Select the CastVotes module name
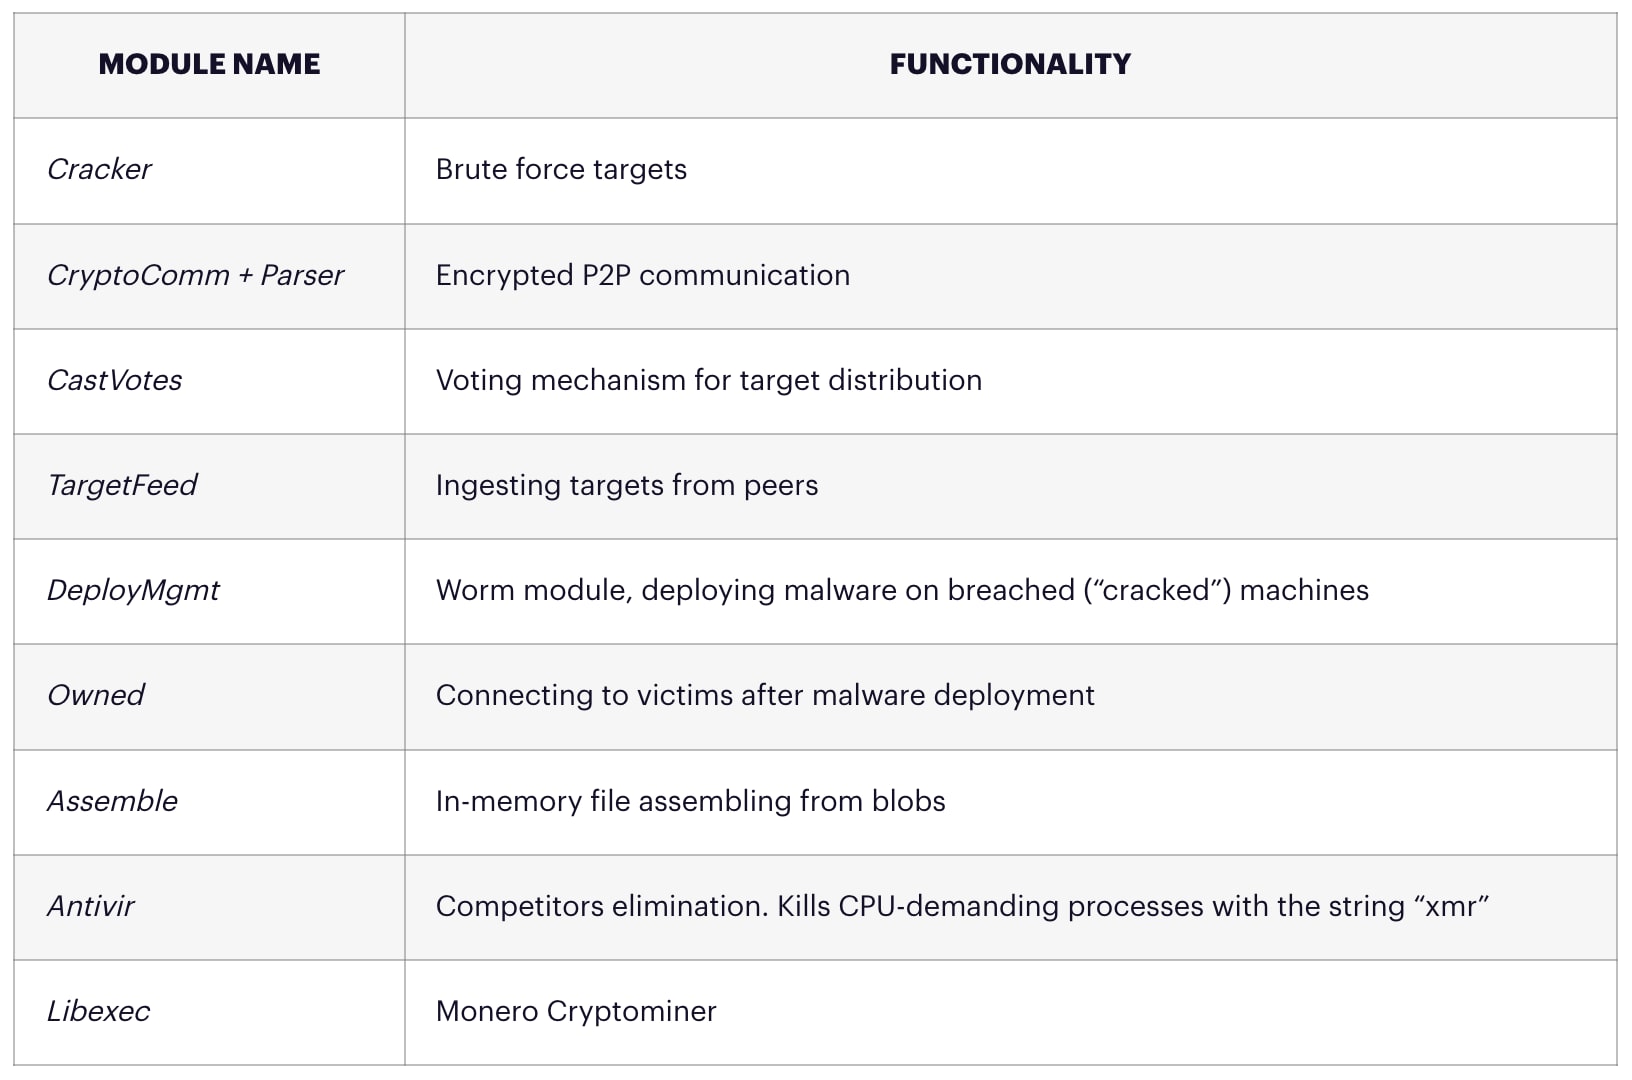Screen dimensions: 1632x1080 point(115,380)
